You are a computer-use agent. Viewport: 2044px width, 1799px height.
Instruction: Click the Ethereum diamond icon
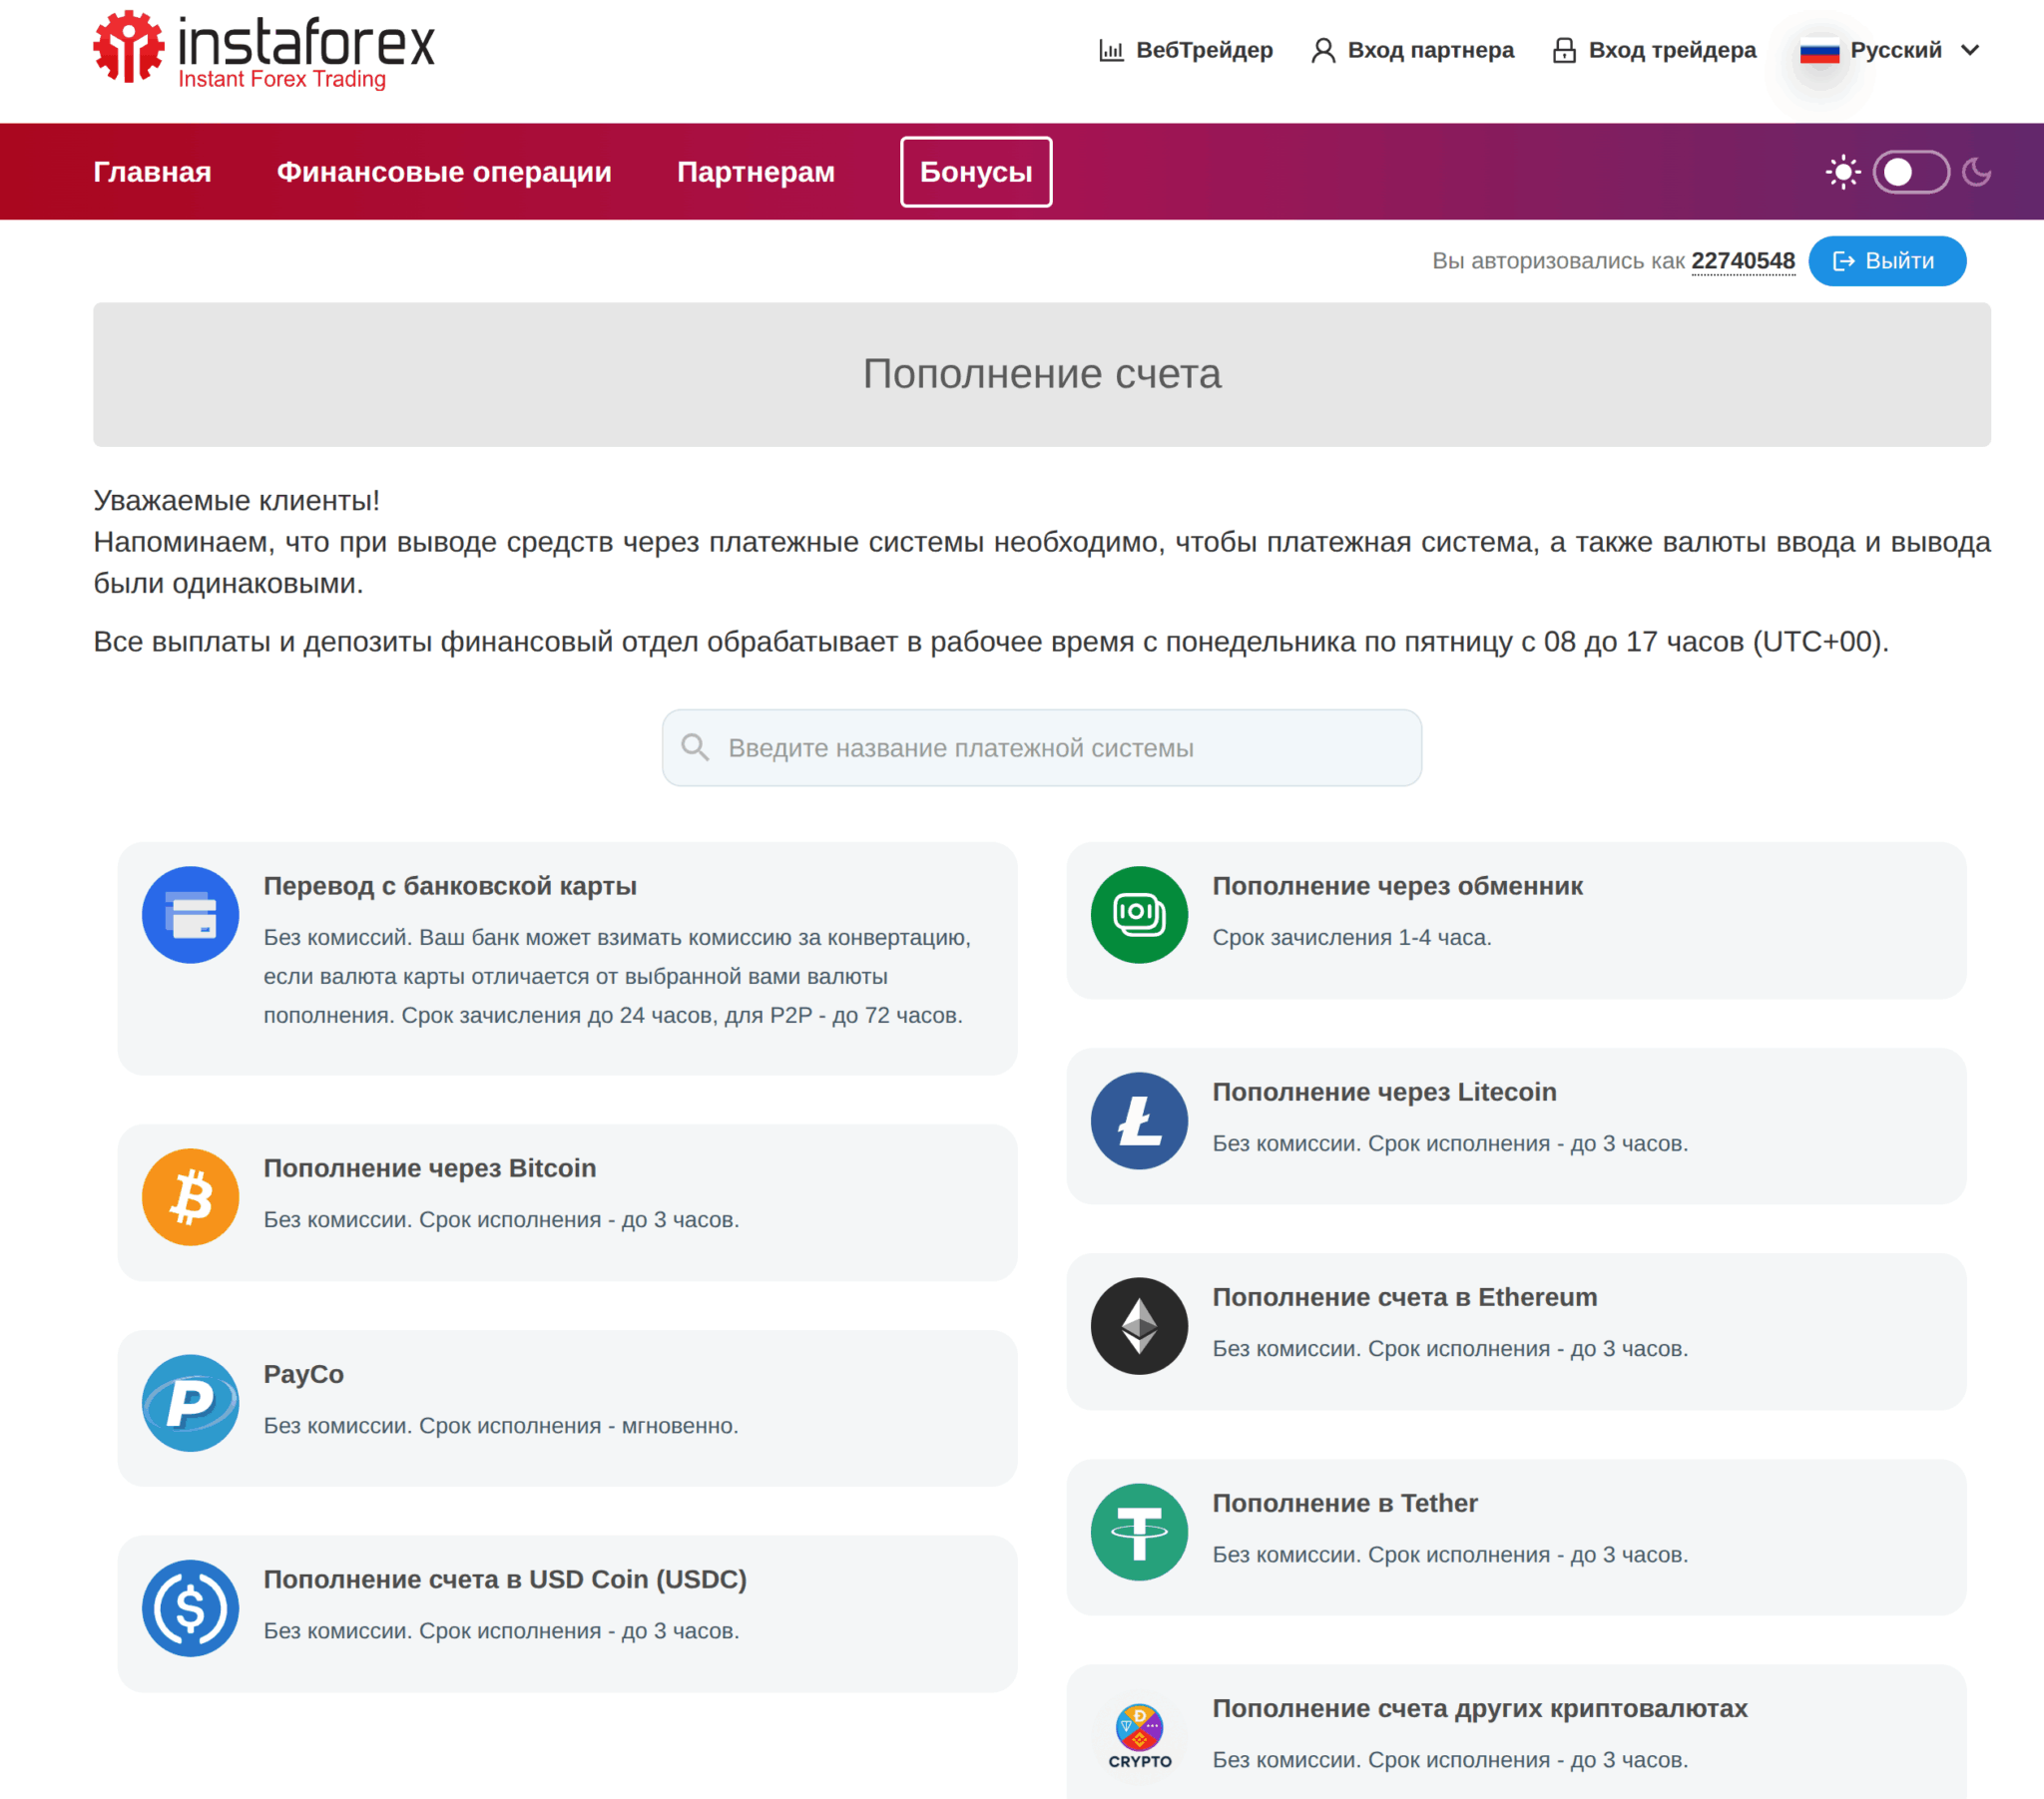coord(1138,1325)
